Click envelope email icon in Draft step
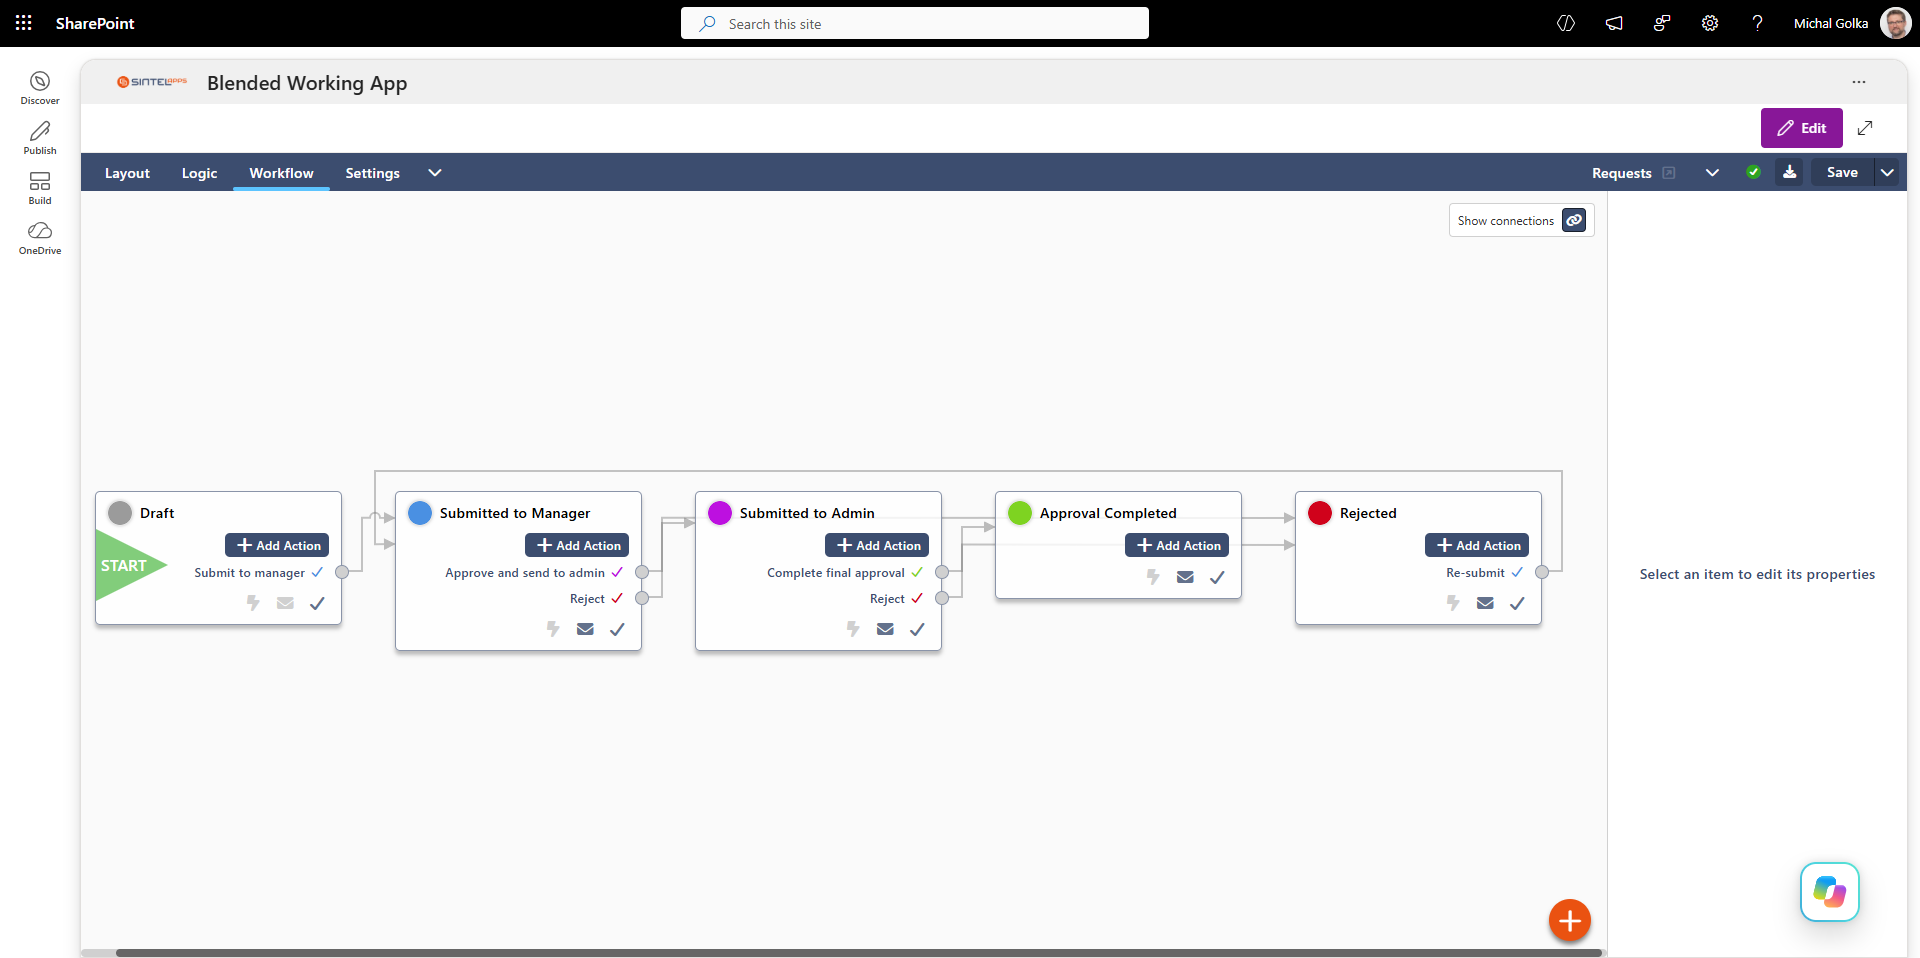1920x958 pixels. pyautogui.click(x=285, y=603)
